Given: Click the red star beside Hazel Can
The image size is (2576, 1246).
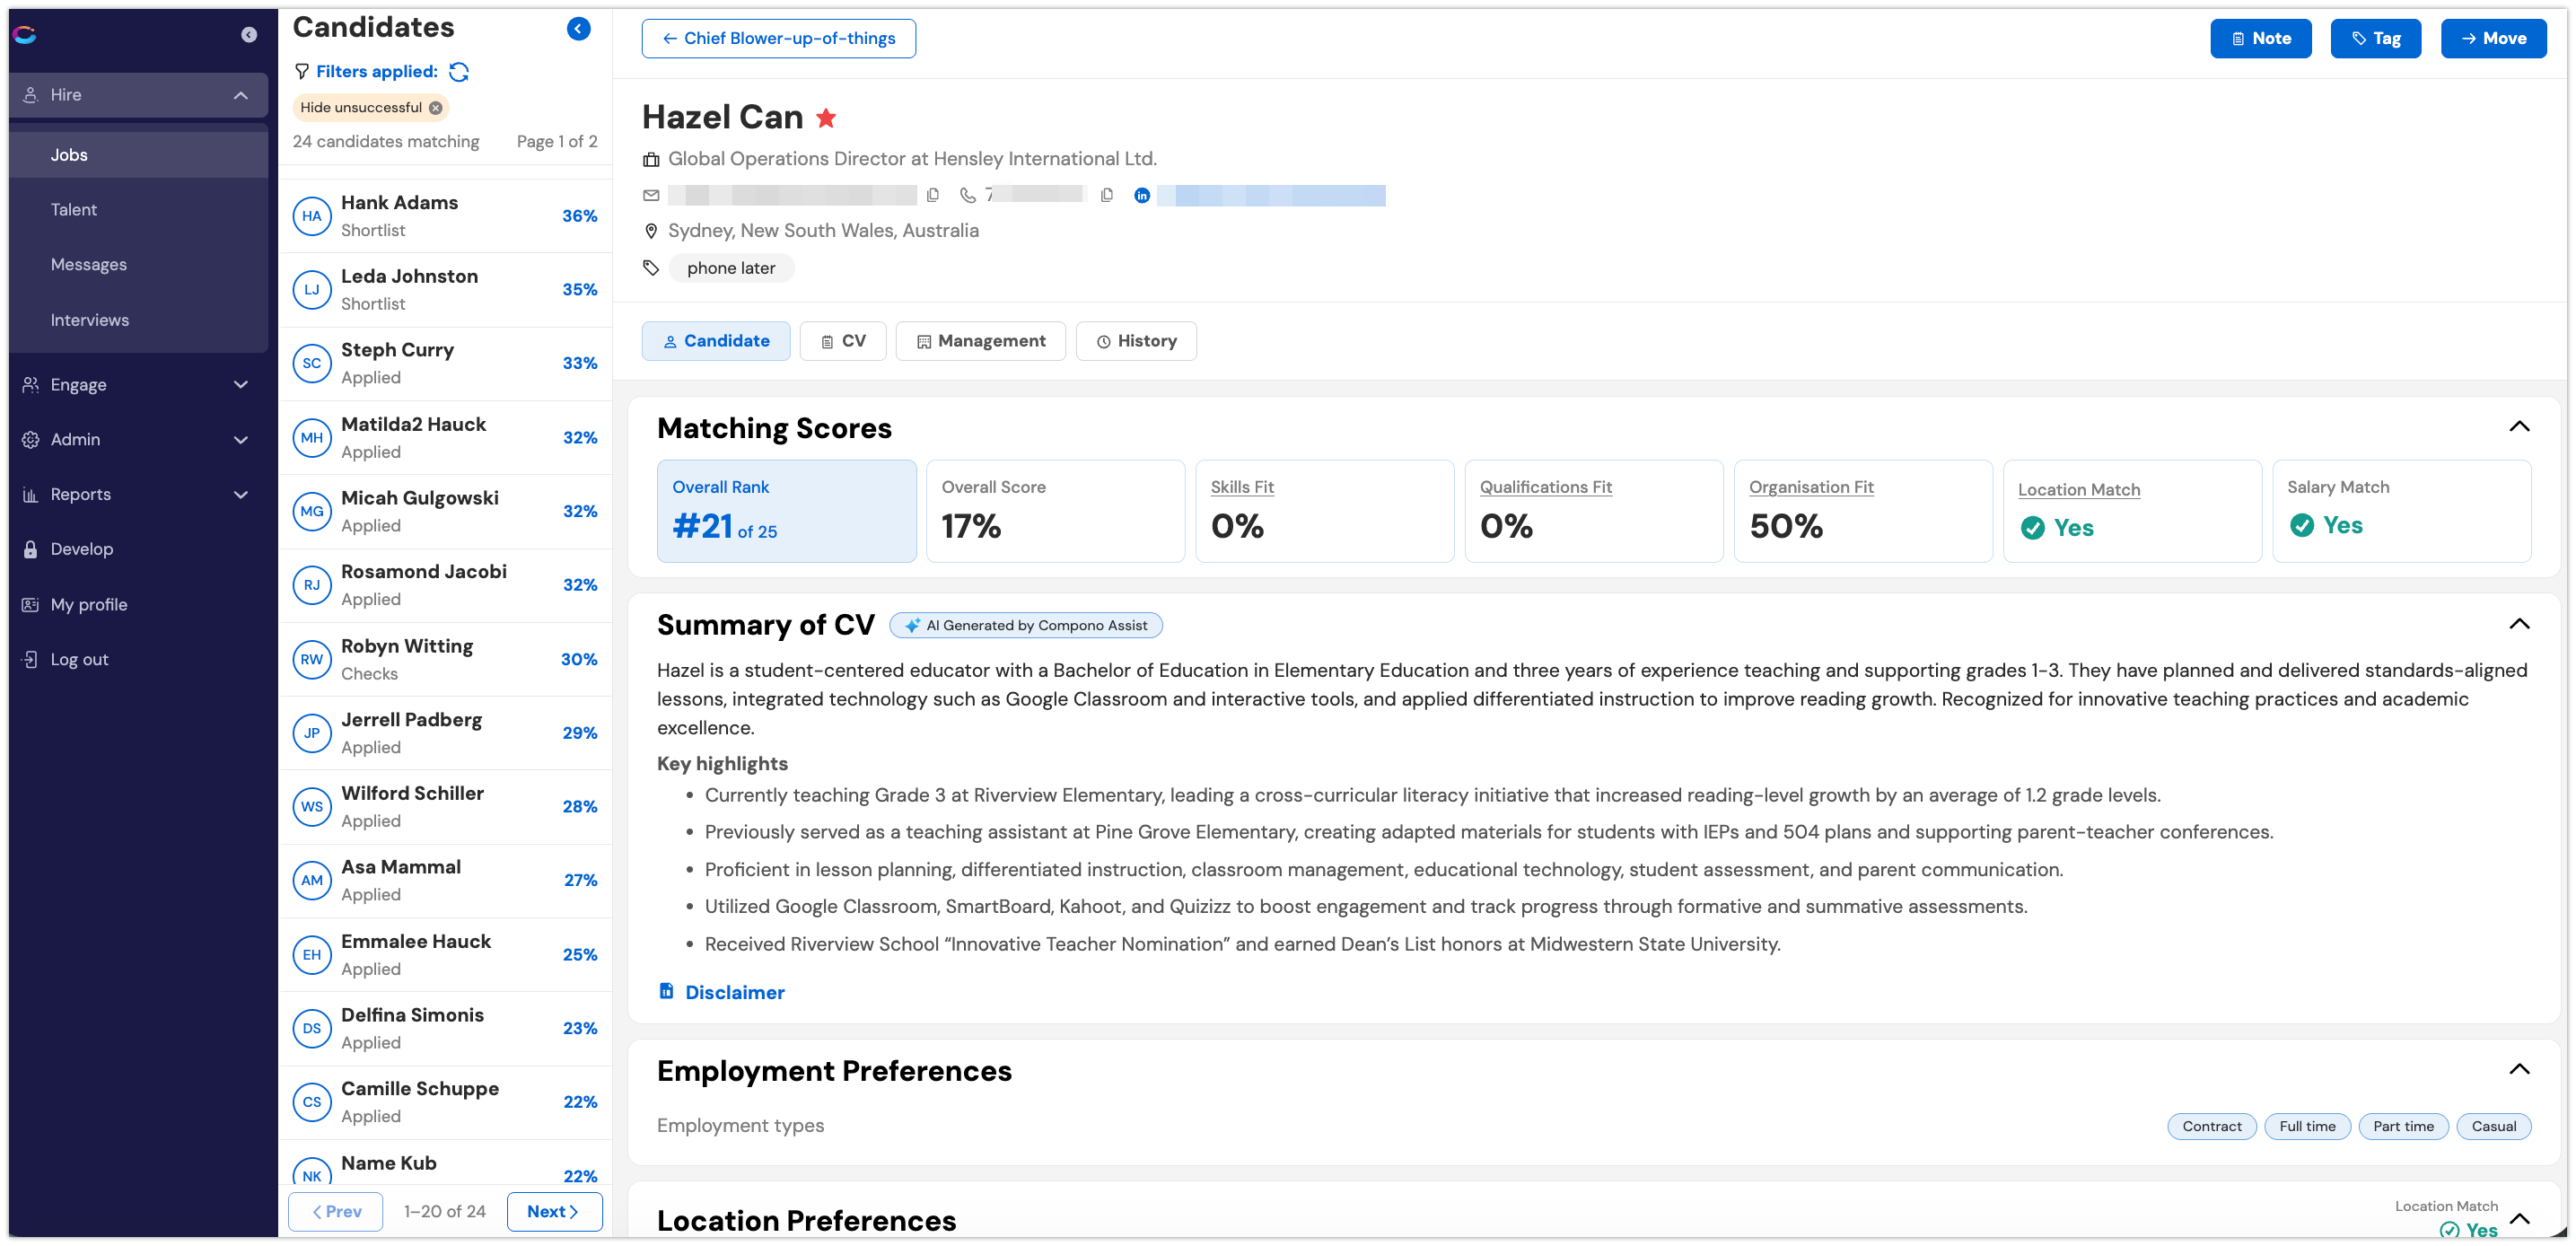Looking at the screenshot, I should 826,118.
